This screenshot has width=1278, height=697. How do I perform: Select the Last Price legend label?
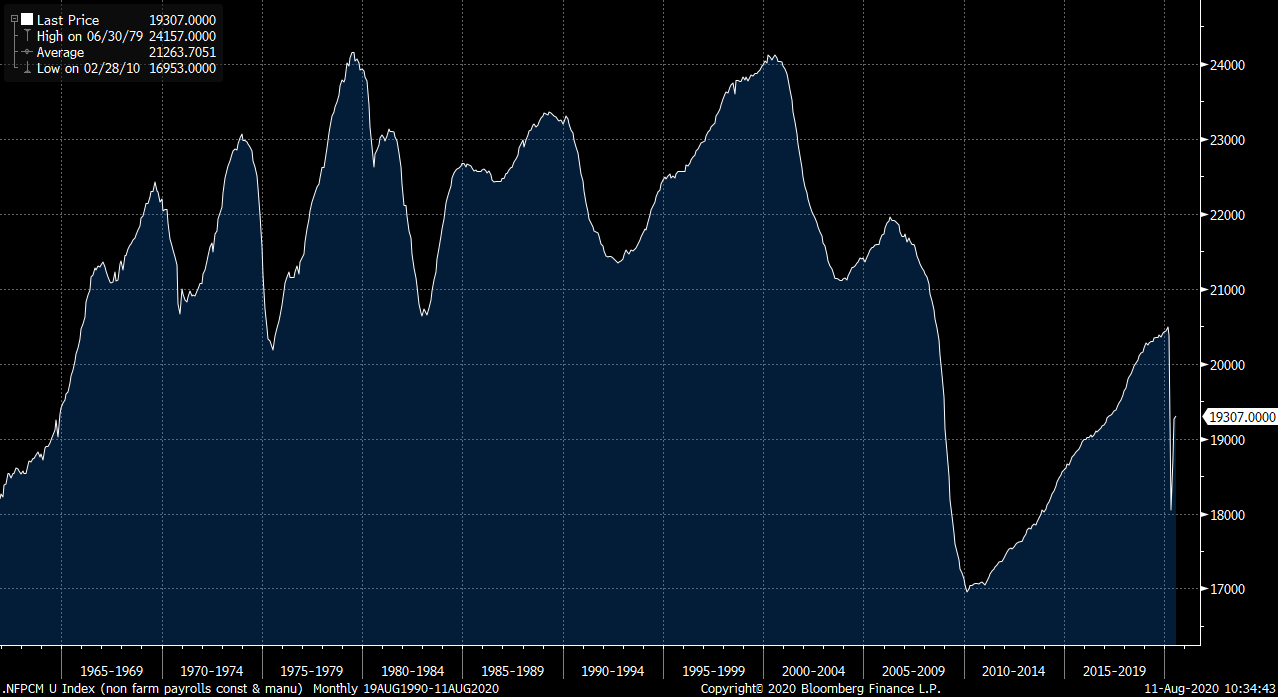[x=68, y=20]
